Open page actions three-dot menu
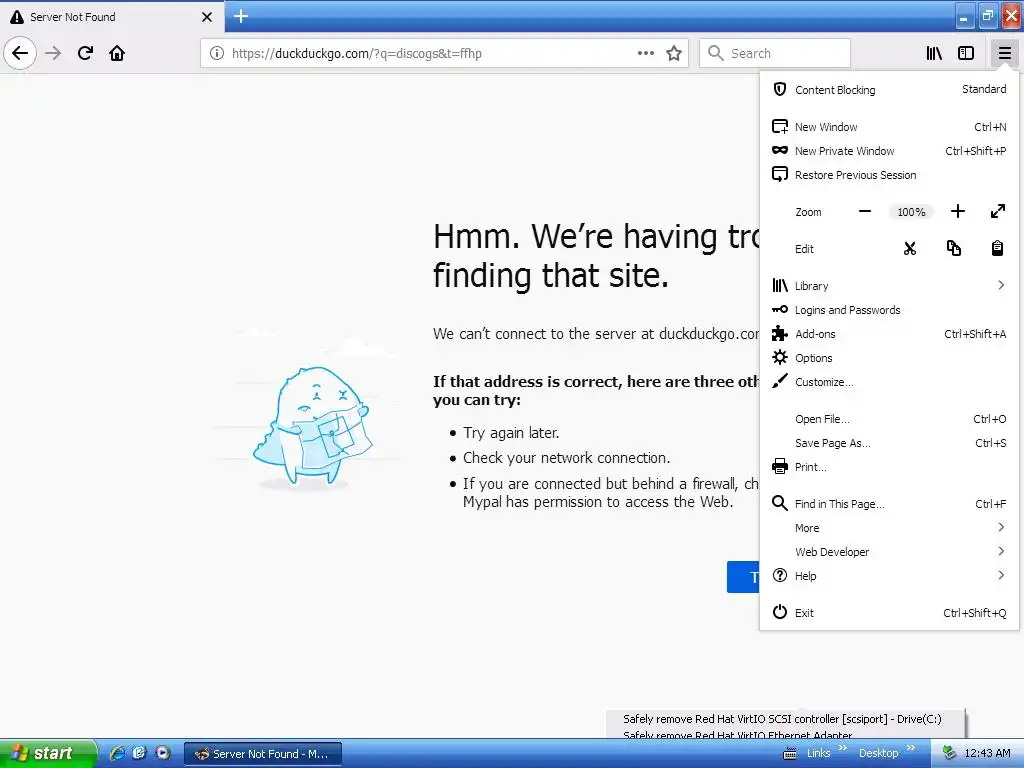The width and height of the screenshot is (1024, 768). (646, 54)
